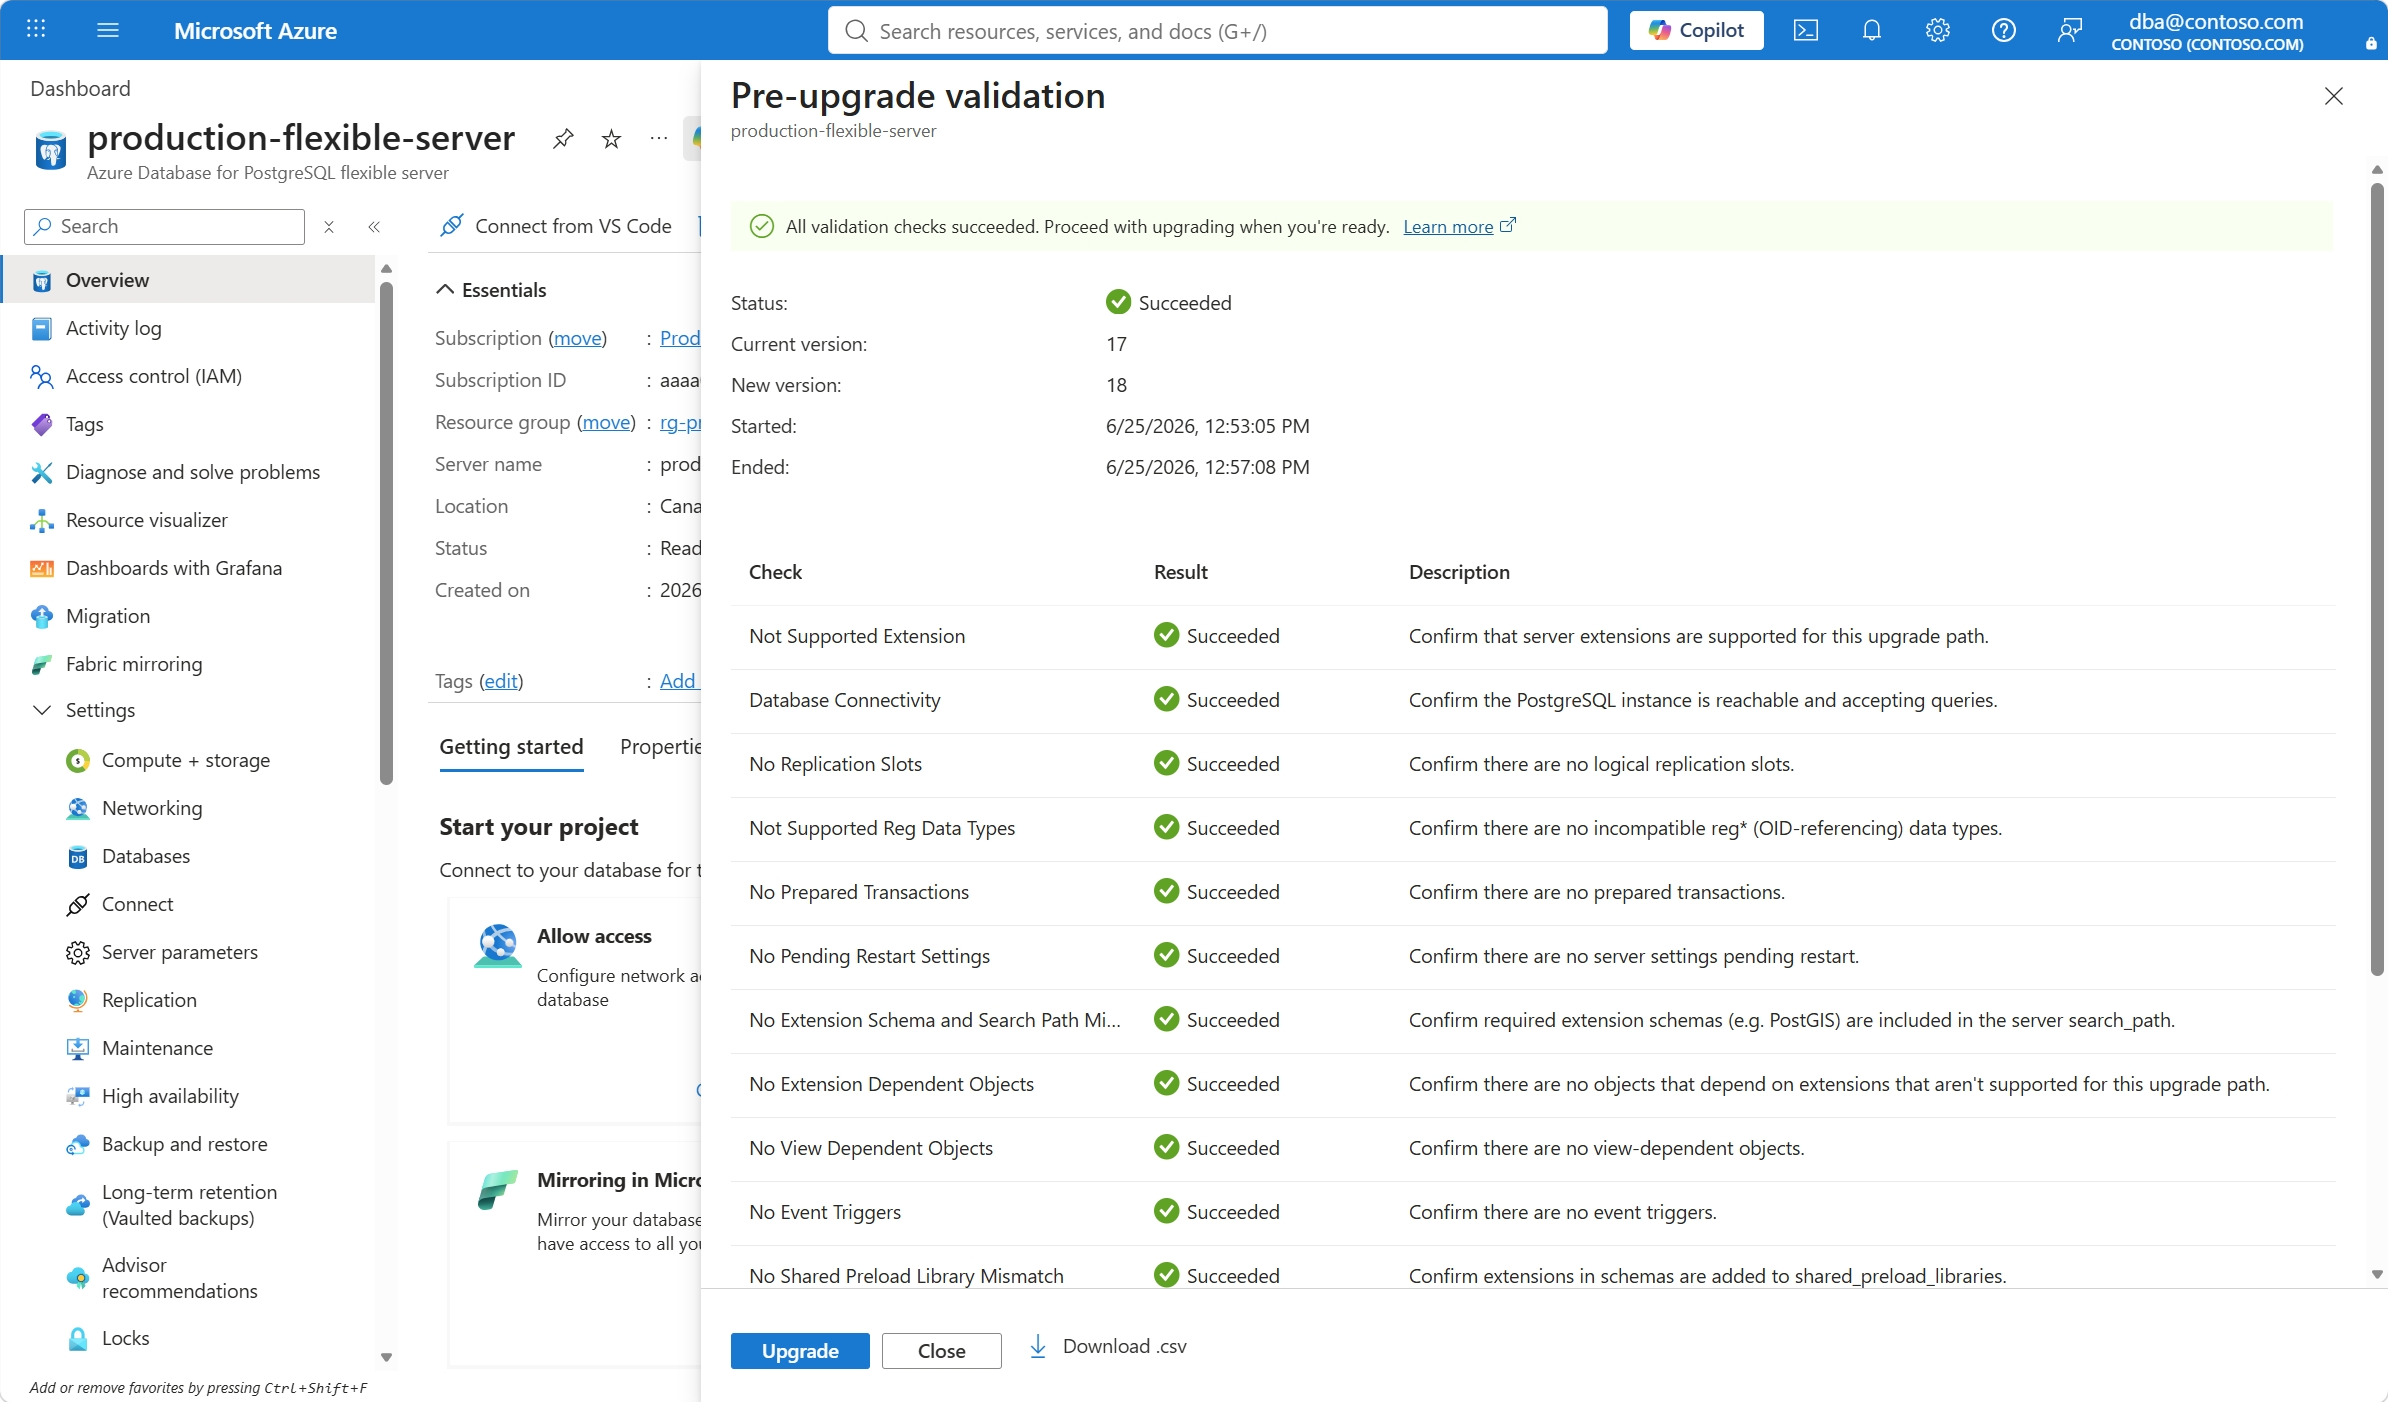Download validation results as .csv
2388x1402 pixels.
click(x=1108, y=1347)
